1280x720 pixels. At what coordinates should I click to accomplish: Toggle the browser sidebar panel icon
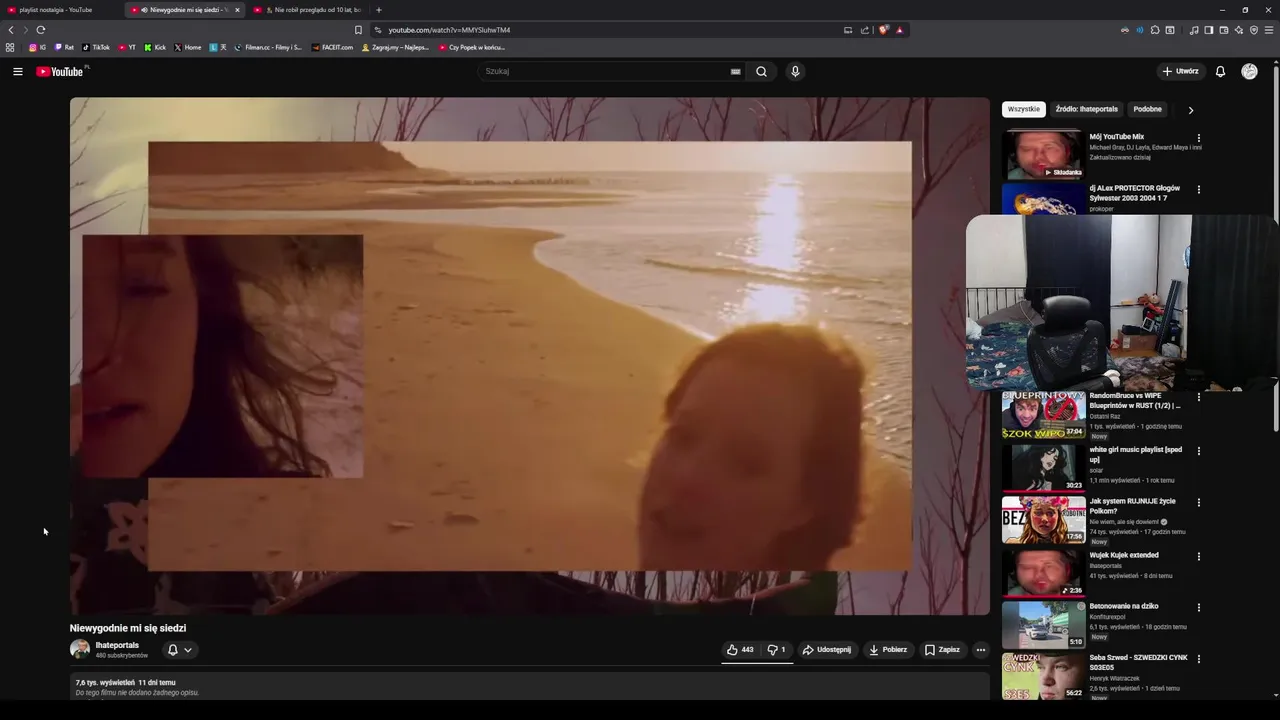click(x=1209, y=30)
